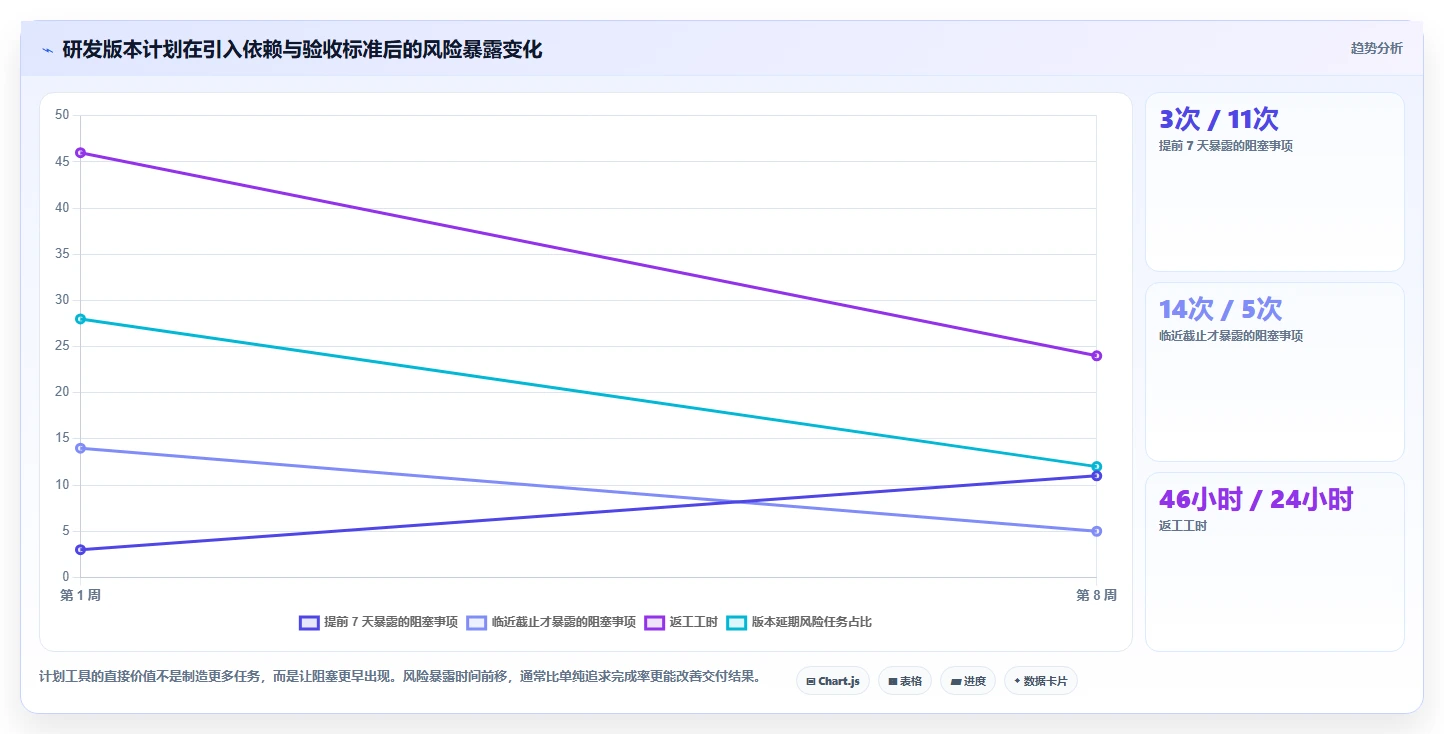Click the 数据卡片 tag chip
The width and height of the screenshot is (1444, 734).
pyautogui.click(x=1041, y=681)
